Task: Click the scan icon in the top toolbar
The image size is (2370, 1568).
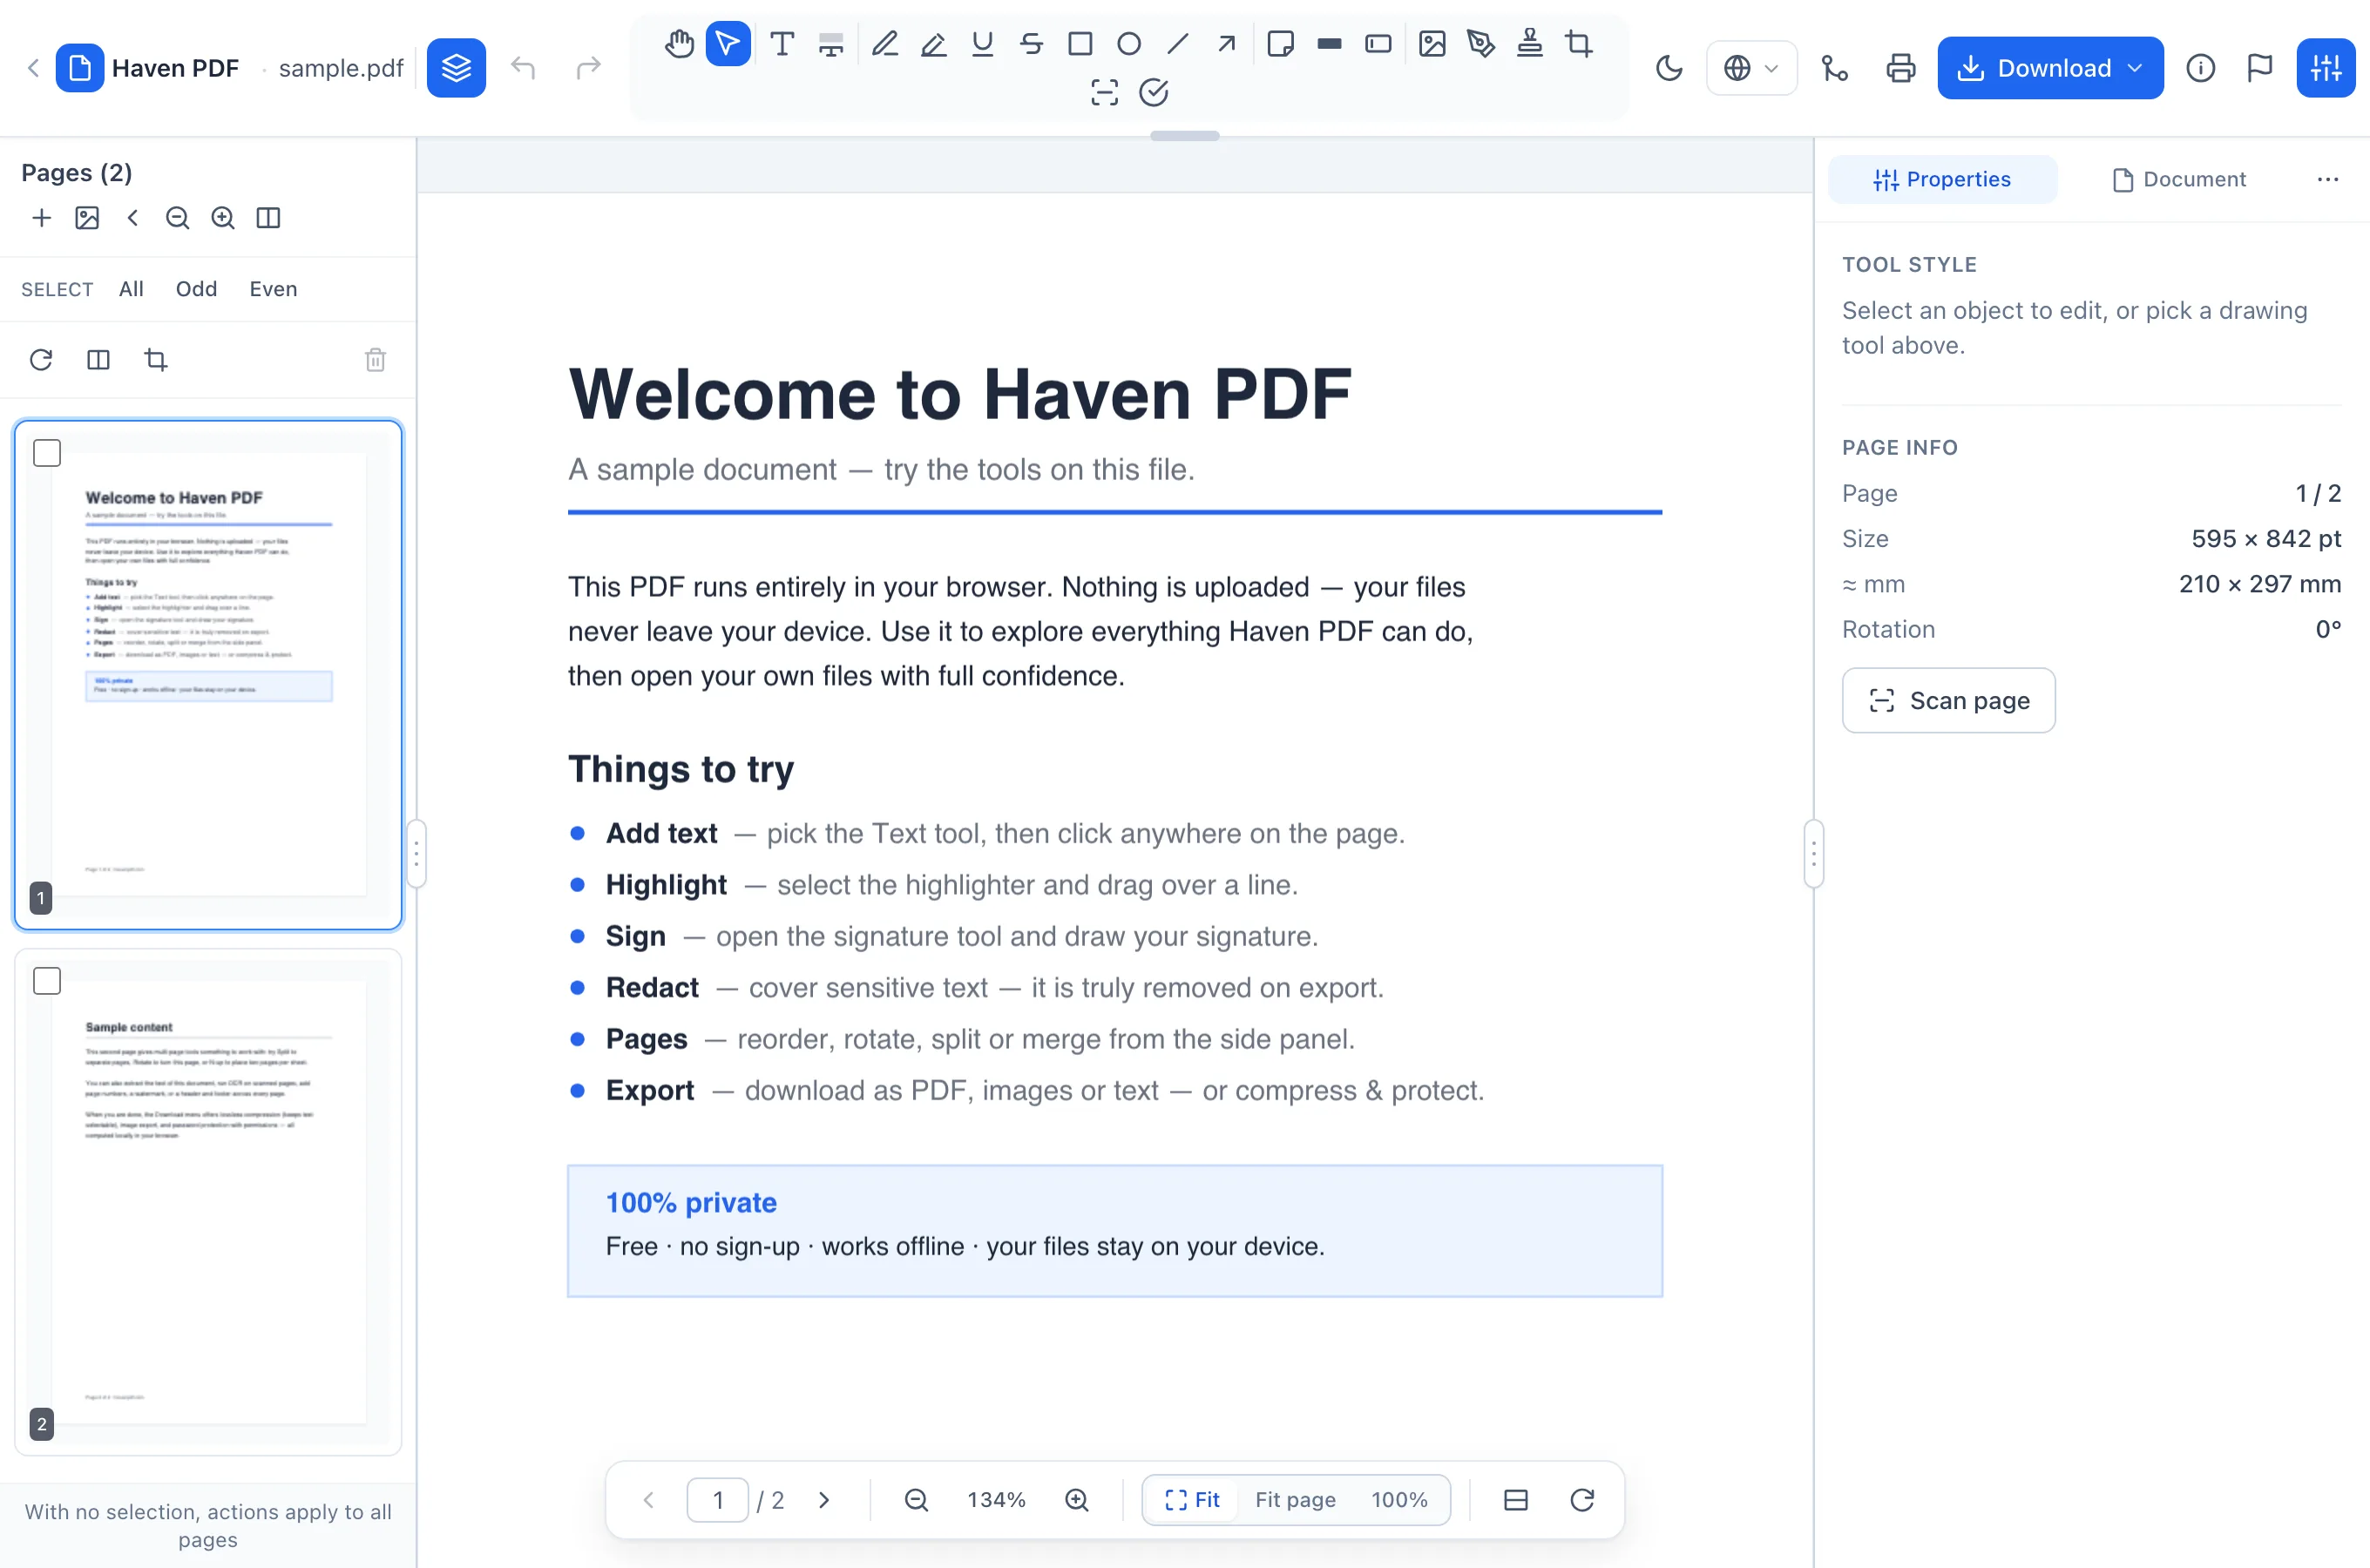Action: click(1105, 93)
